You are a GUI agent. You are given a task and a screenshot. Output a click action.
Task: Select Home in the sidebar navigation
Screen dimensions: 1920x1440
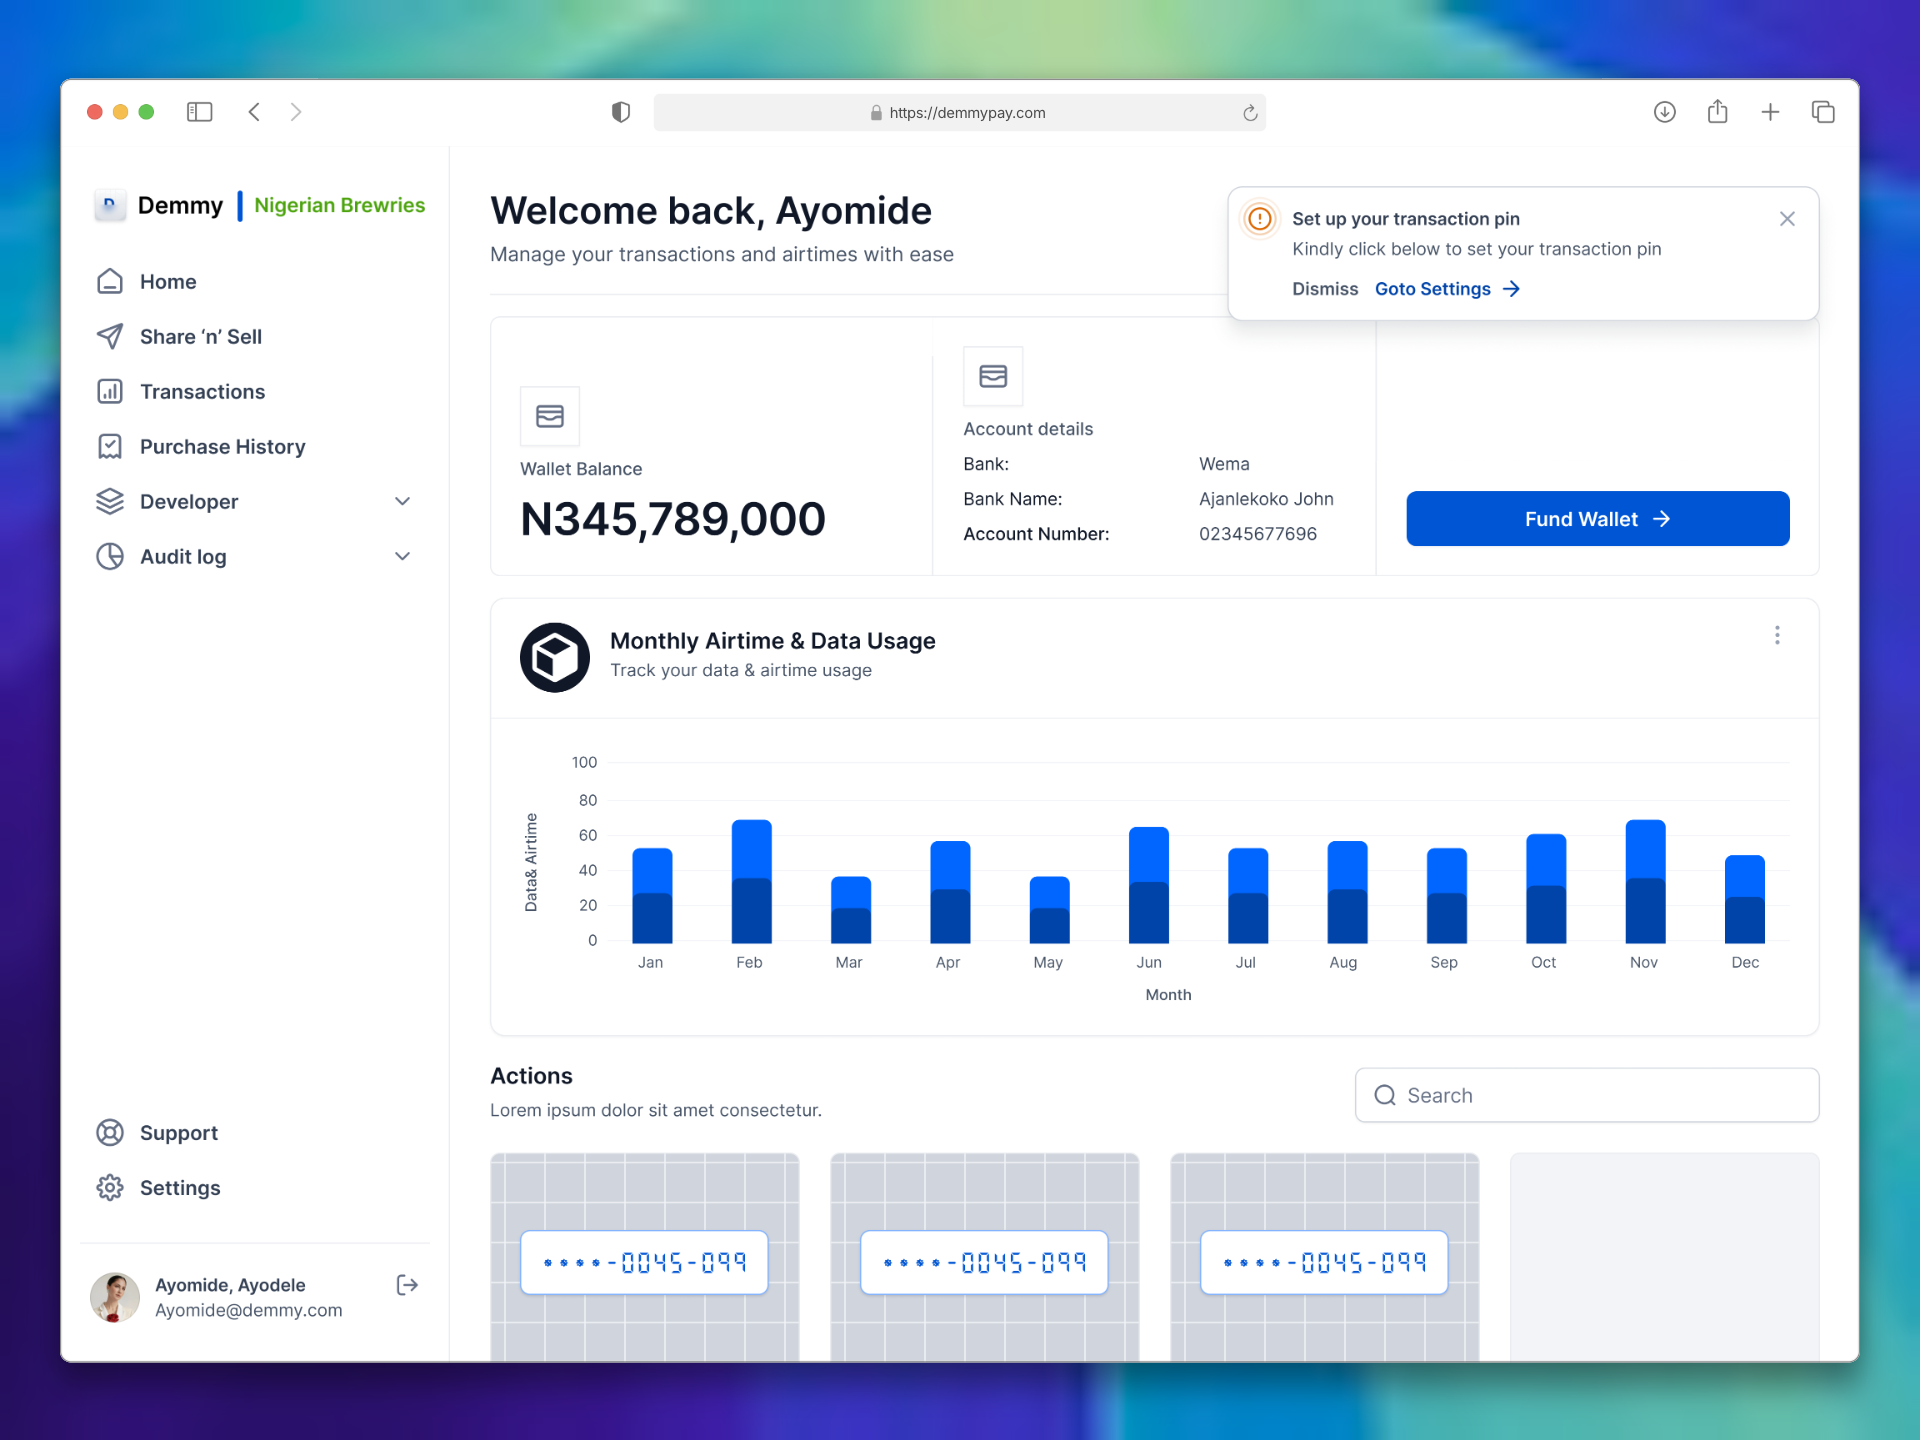point(168,281)
